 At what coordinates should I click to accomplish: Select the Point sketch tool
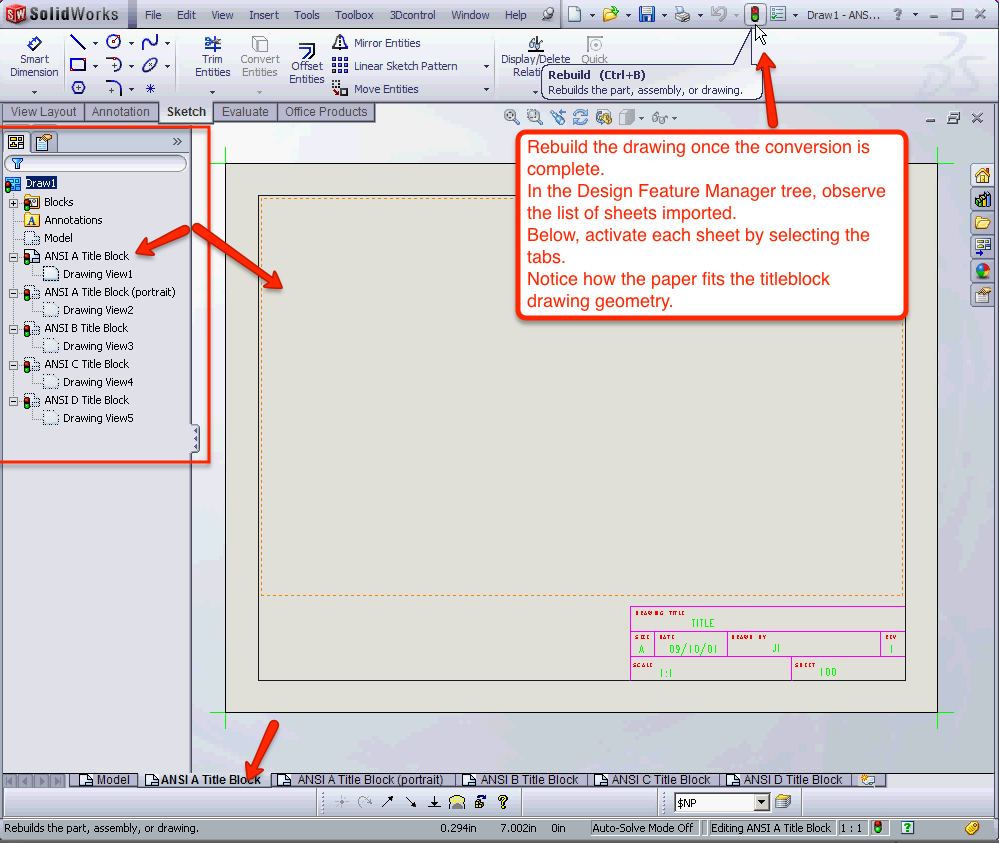click(150, 89)
